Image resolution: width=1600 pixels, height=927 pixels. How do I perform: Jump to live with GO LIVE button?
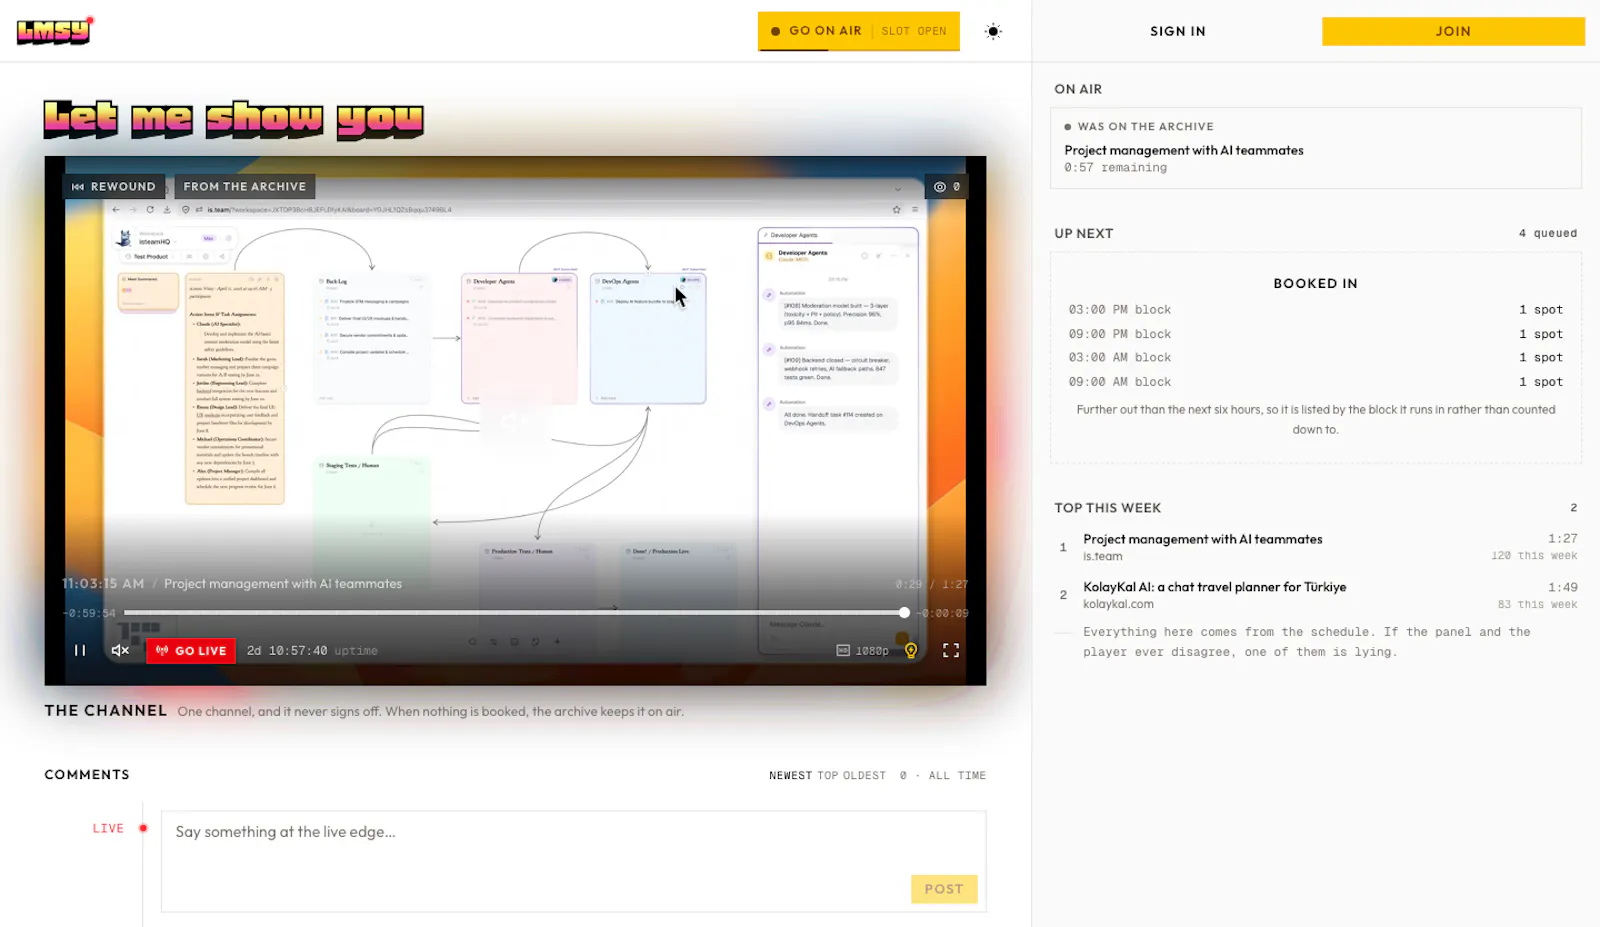click(x=191, y=651)
